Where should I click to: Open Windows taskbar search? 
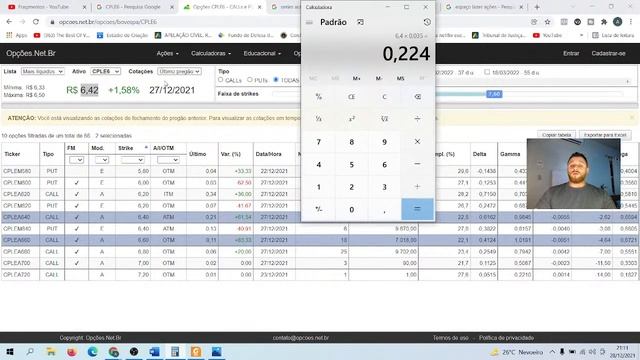tap(30, 351)
